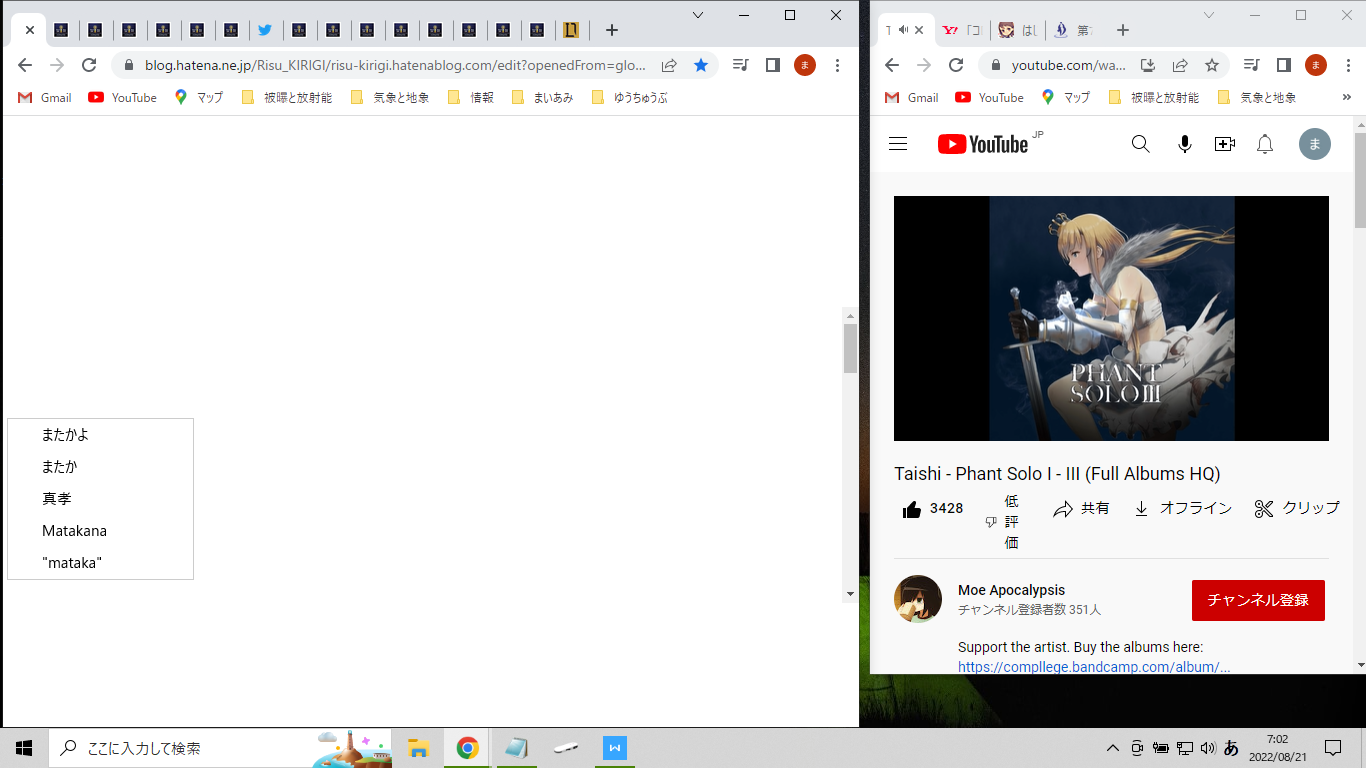
Task: Open new tab in the YouTube window
Action: click(1123, 30)
